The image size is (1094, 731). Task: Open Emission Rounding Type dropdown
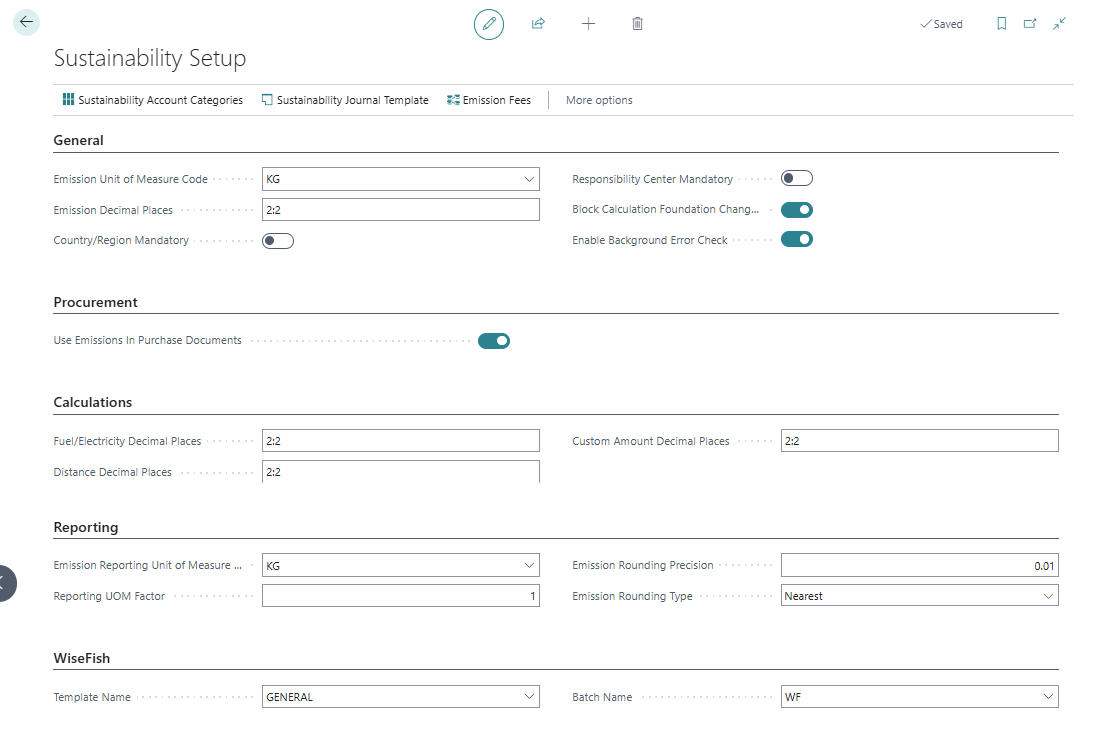pyautogui.click(x=1048, y=596)
